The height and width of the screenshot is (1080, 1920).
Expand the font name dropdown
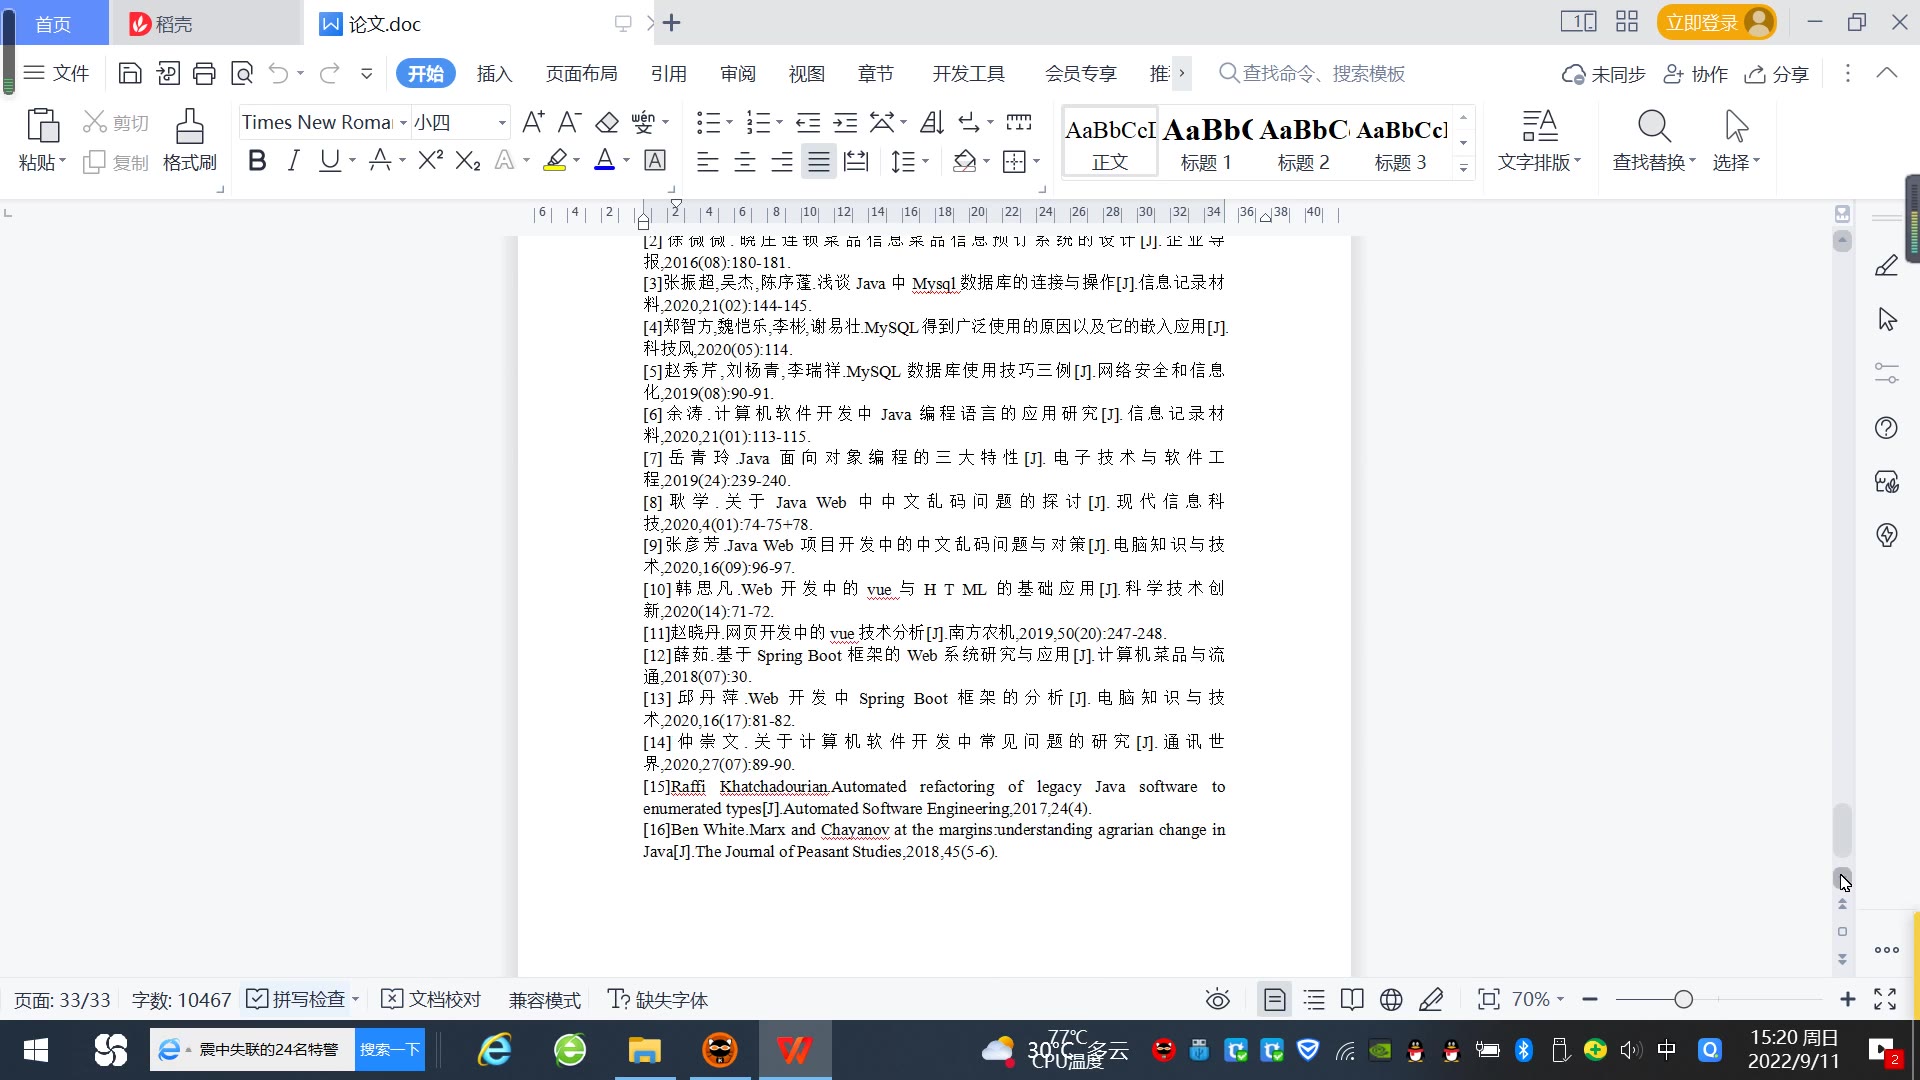click(403, 123)
